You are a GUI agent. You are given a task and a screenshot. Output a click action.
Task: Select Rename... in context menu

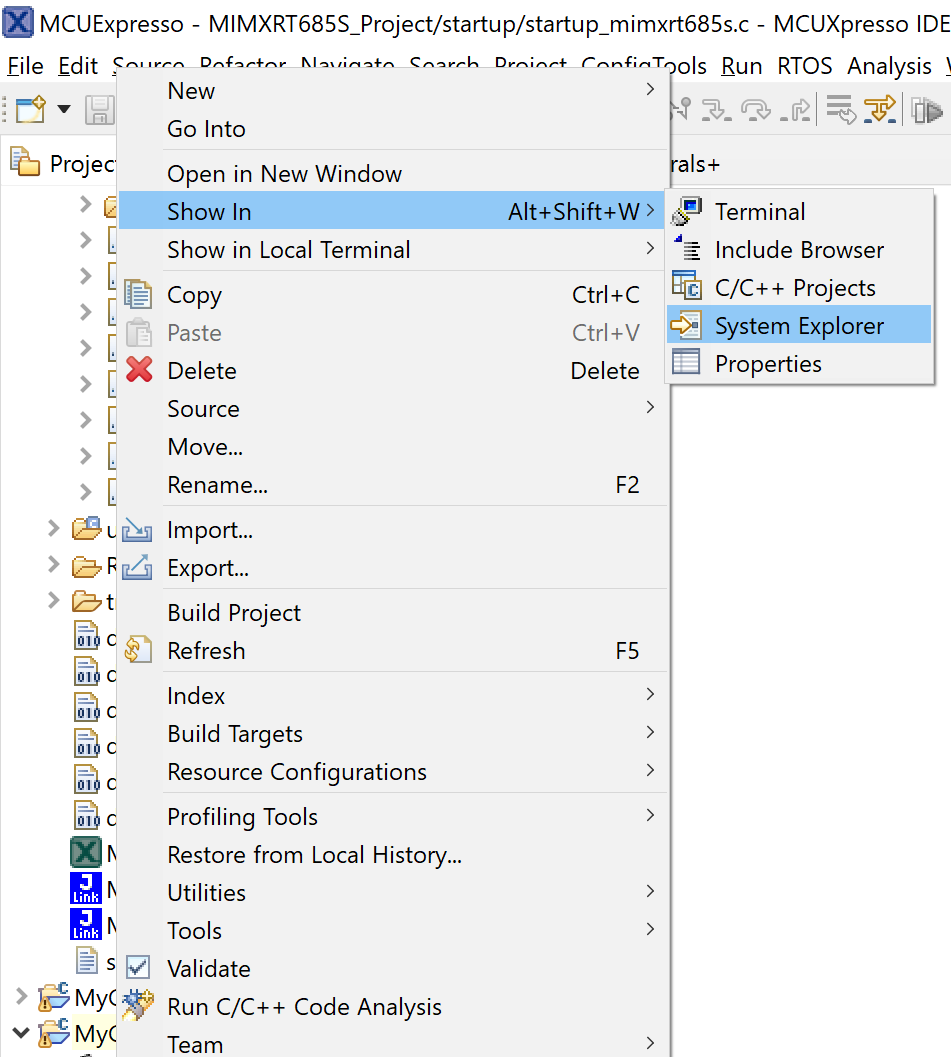coord(217,485)
